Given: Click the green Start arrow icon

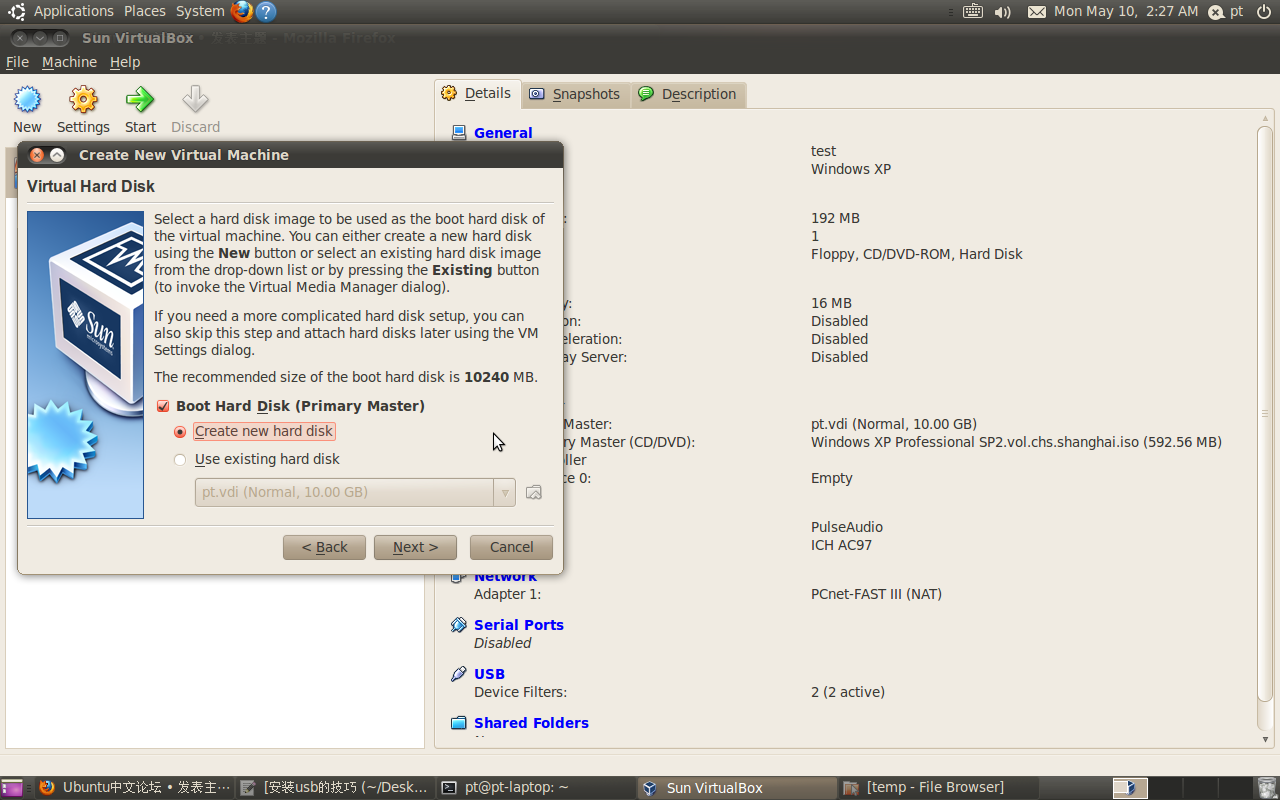Looking at the screenshot, I should pos(140,100).
